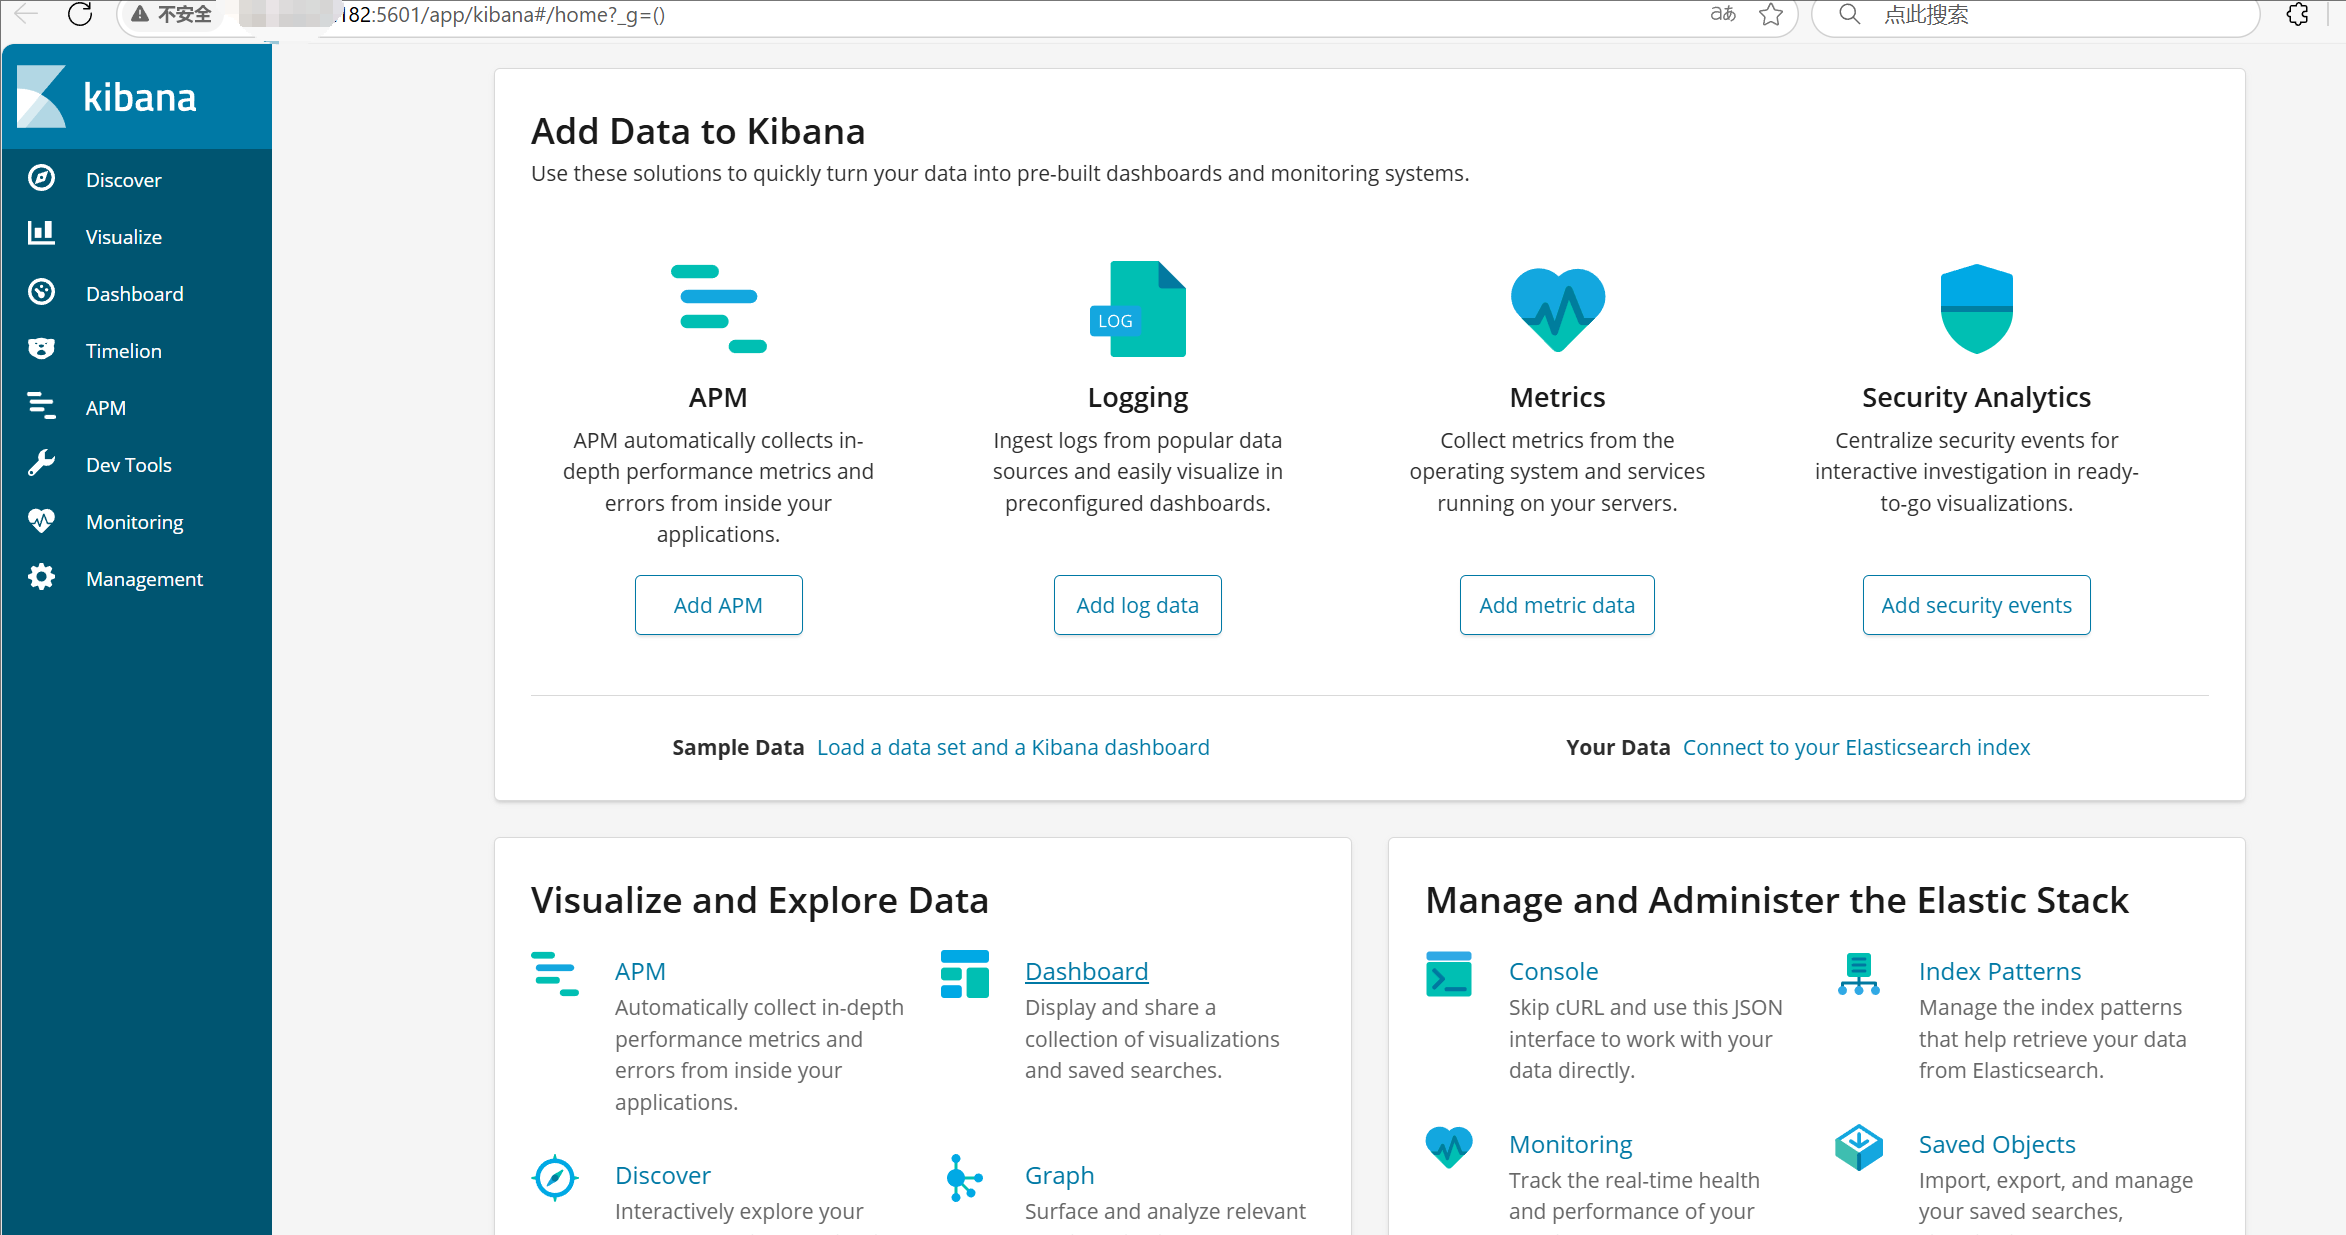
Task: Click the Dashboard gauge icon in sidebar
Action: tap(41, 292)
